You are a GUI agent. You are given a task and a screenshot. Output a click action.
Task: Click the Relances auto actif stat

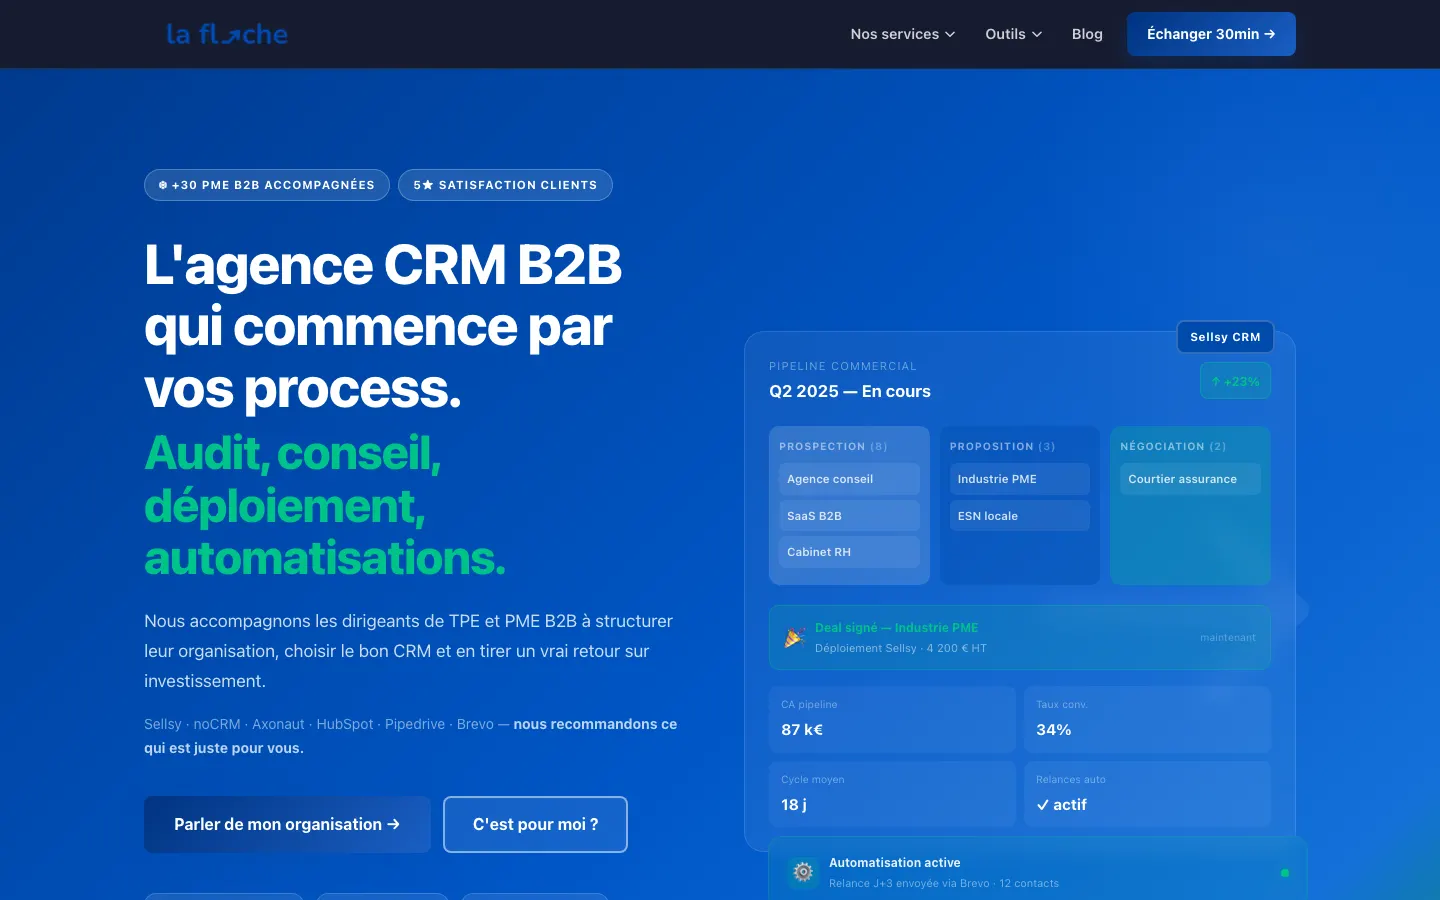1147,794
